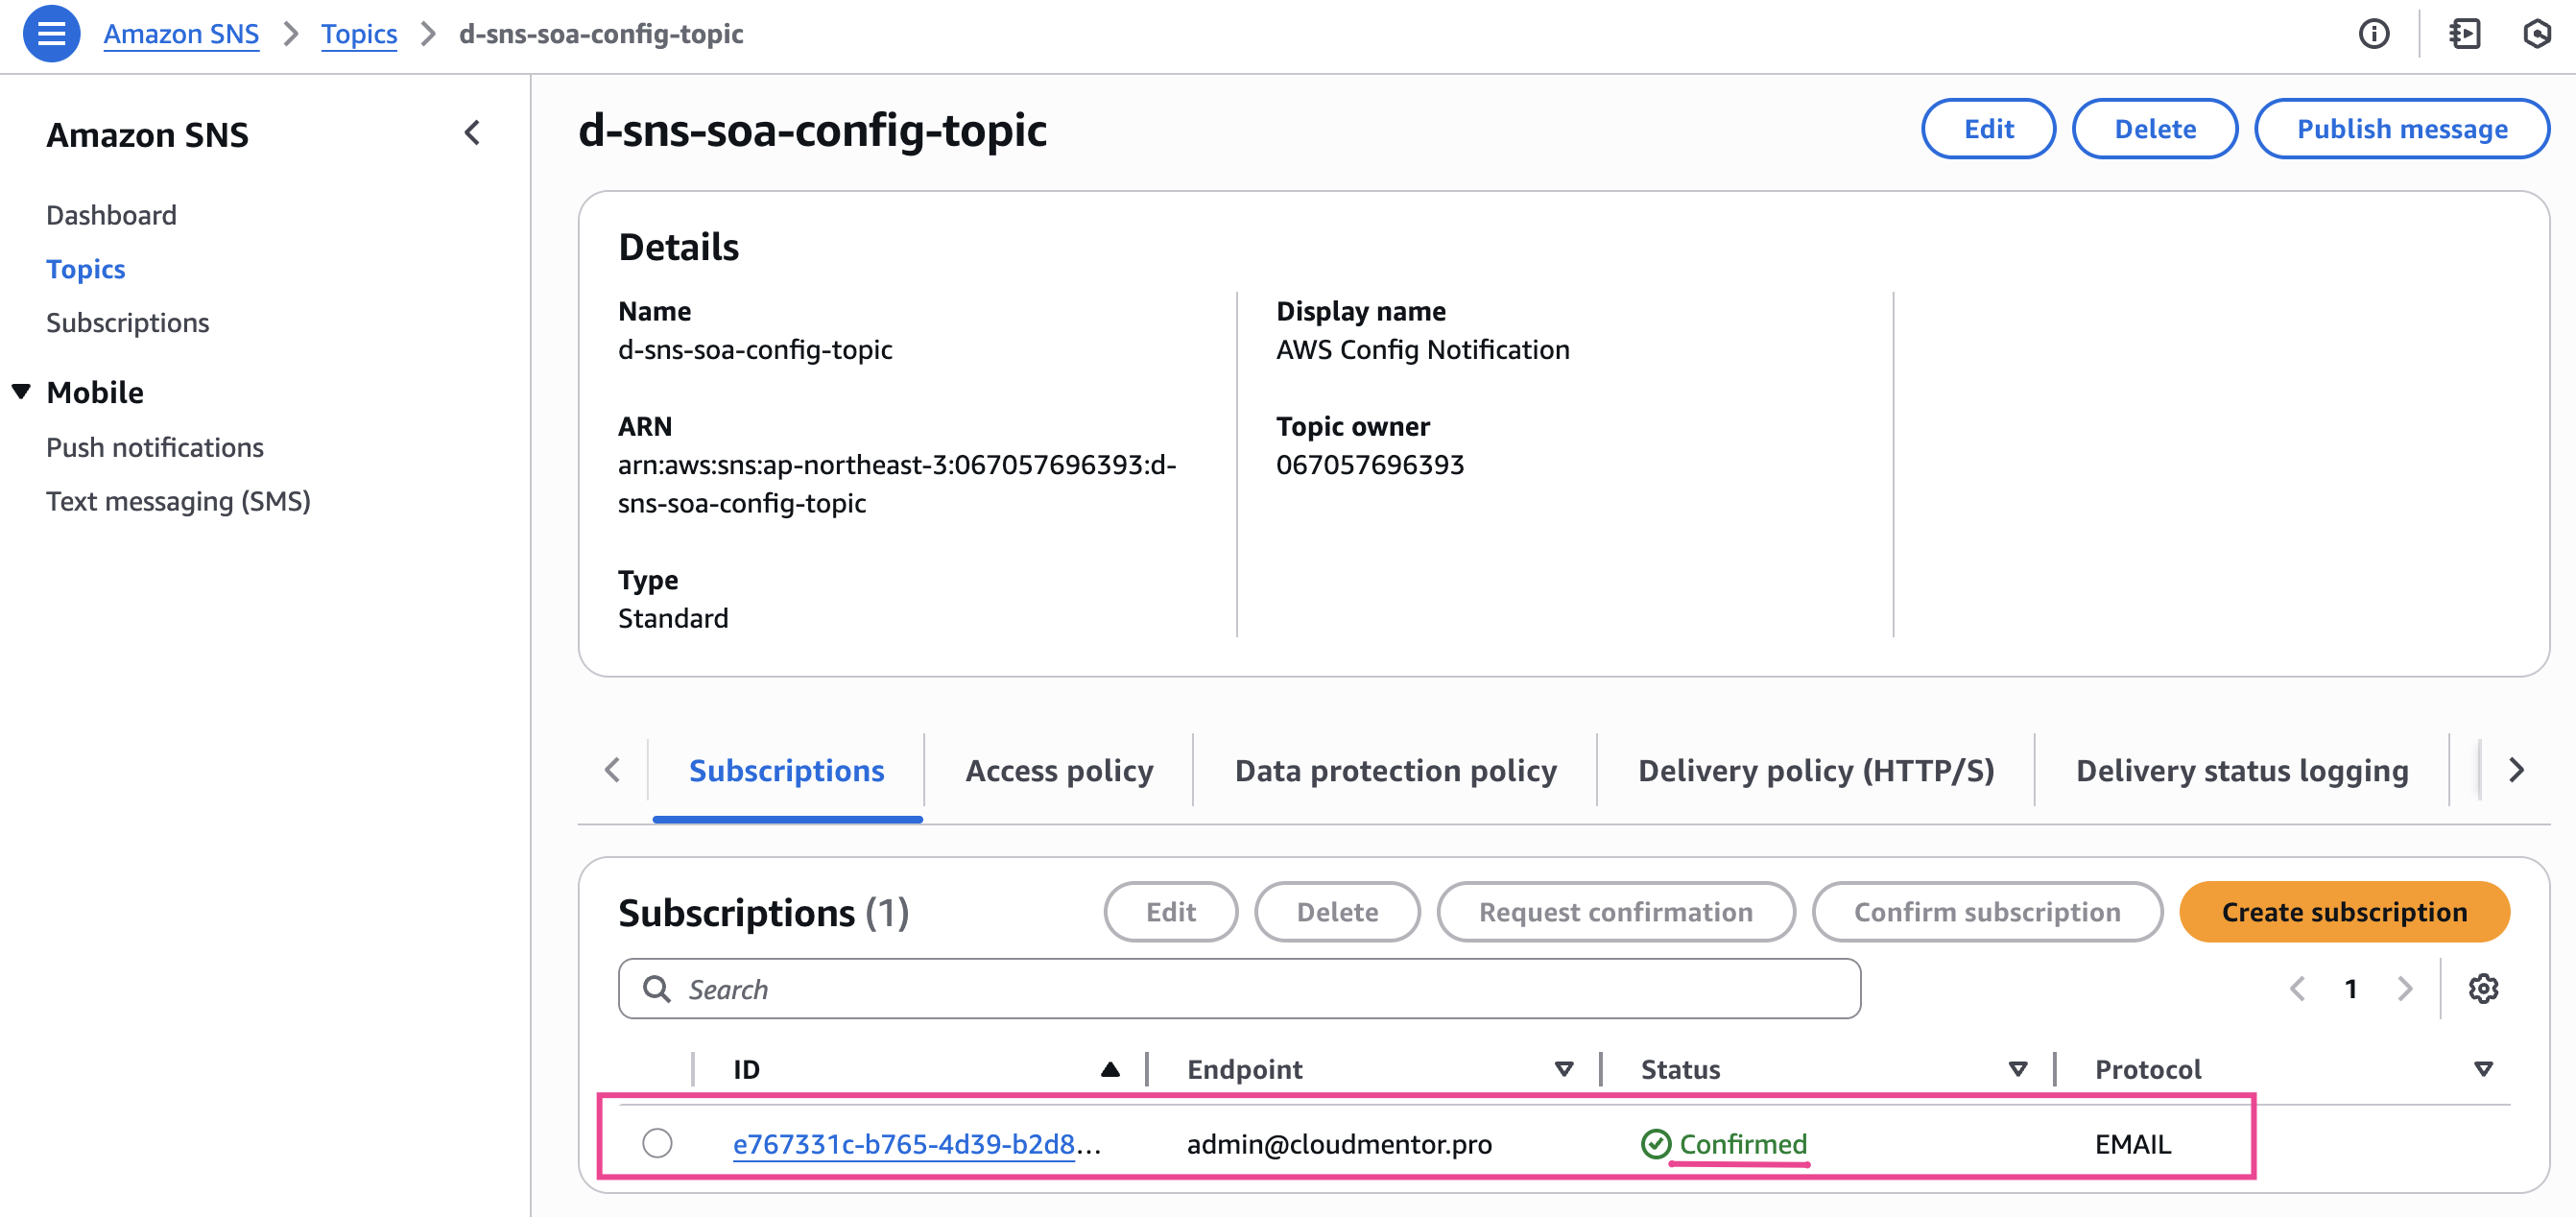Sort table by ID column arrow

1109,1069
